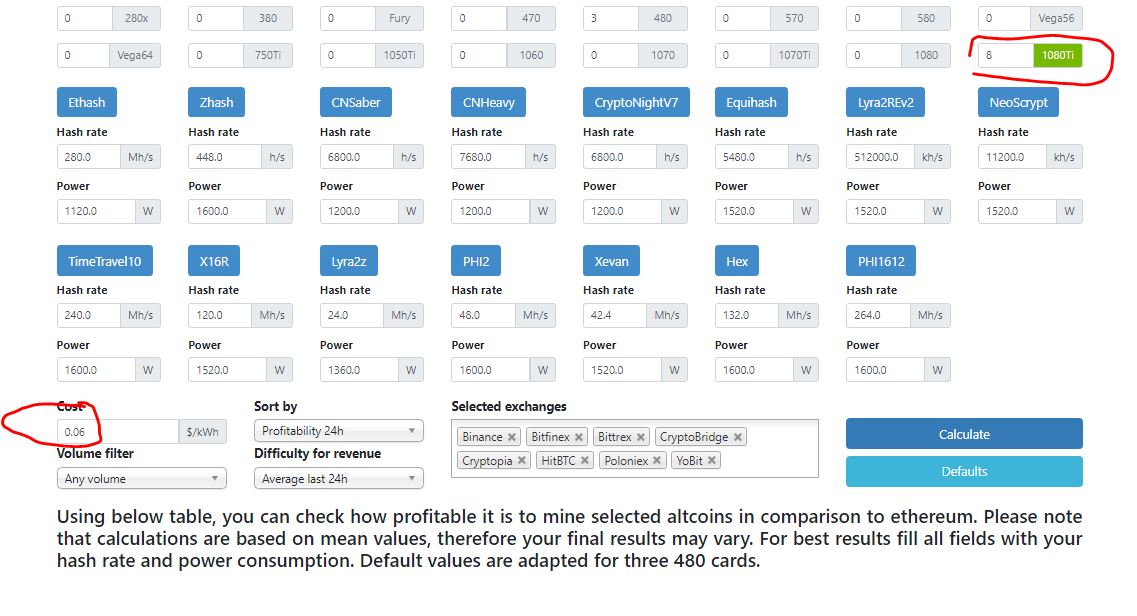This screenshot has height=616, width=1137.
Task: Toggle the X16R algorithm button
Action: (214, 261)
